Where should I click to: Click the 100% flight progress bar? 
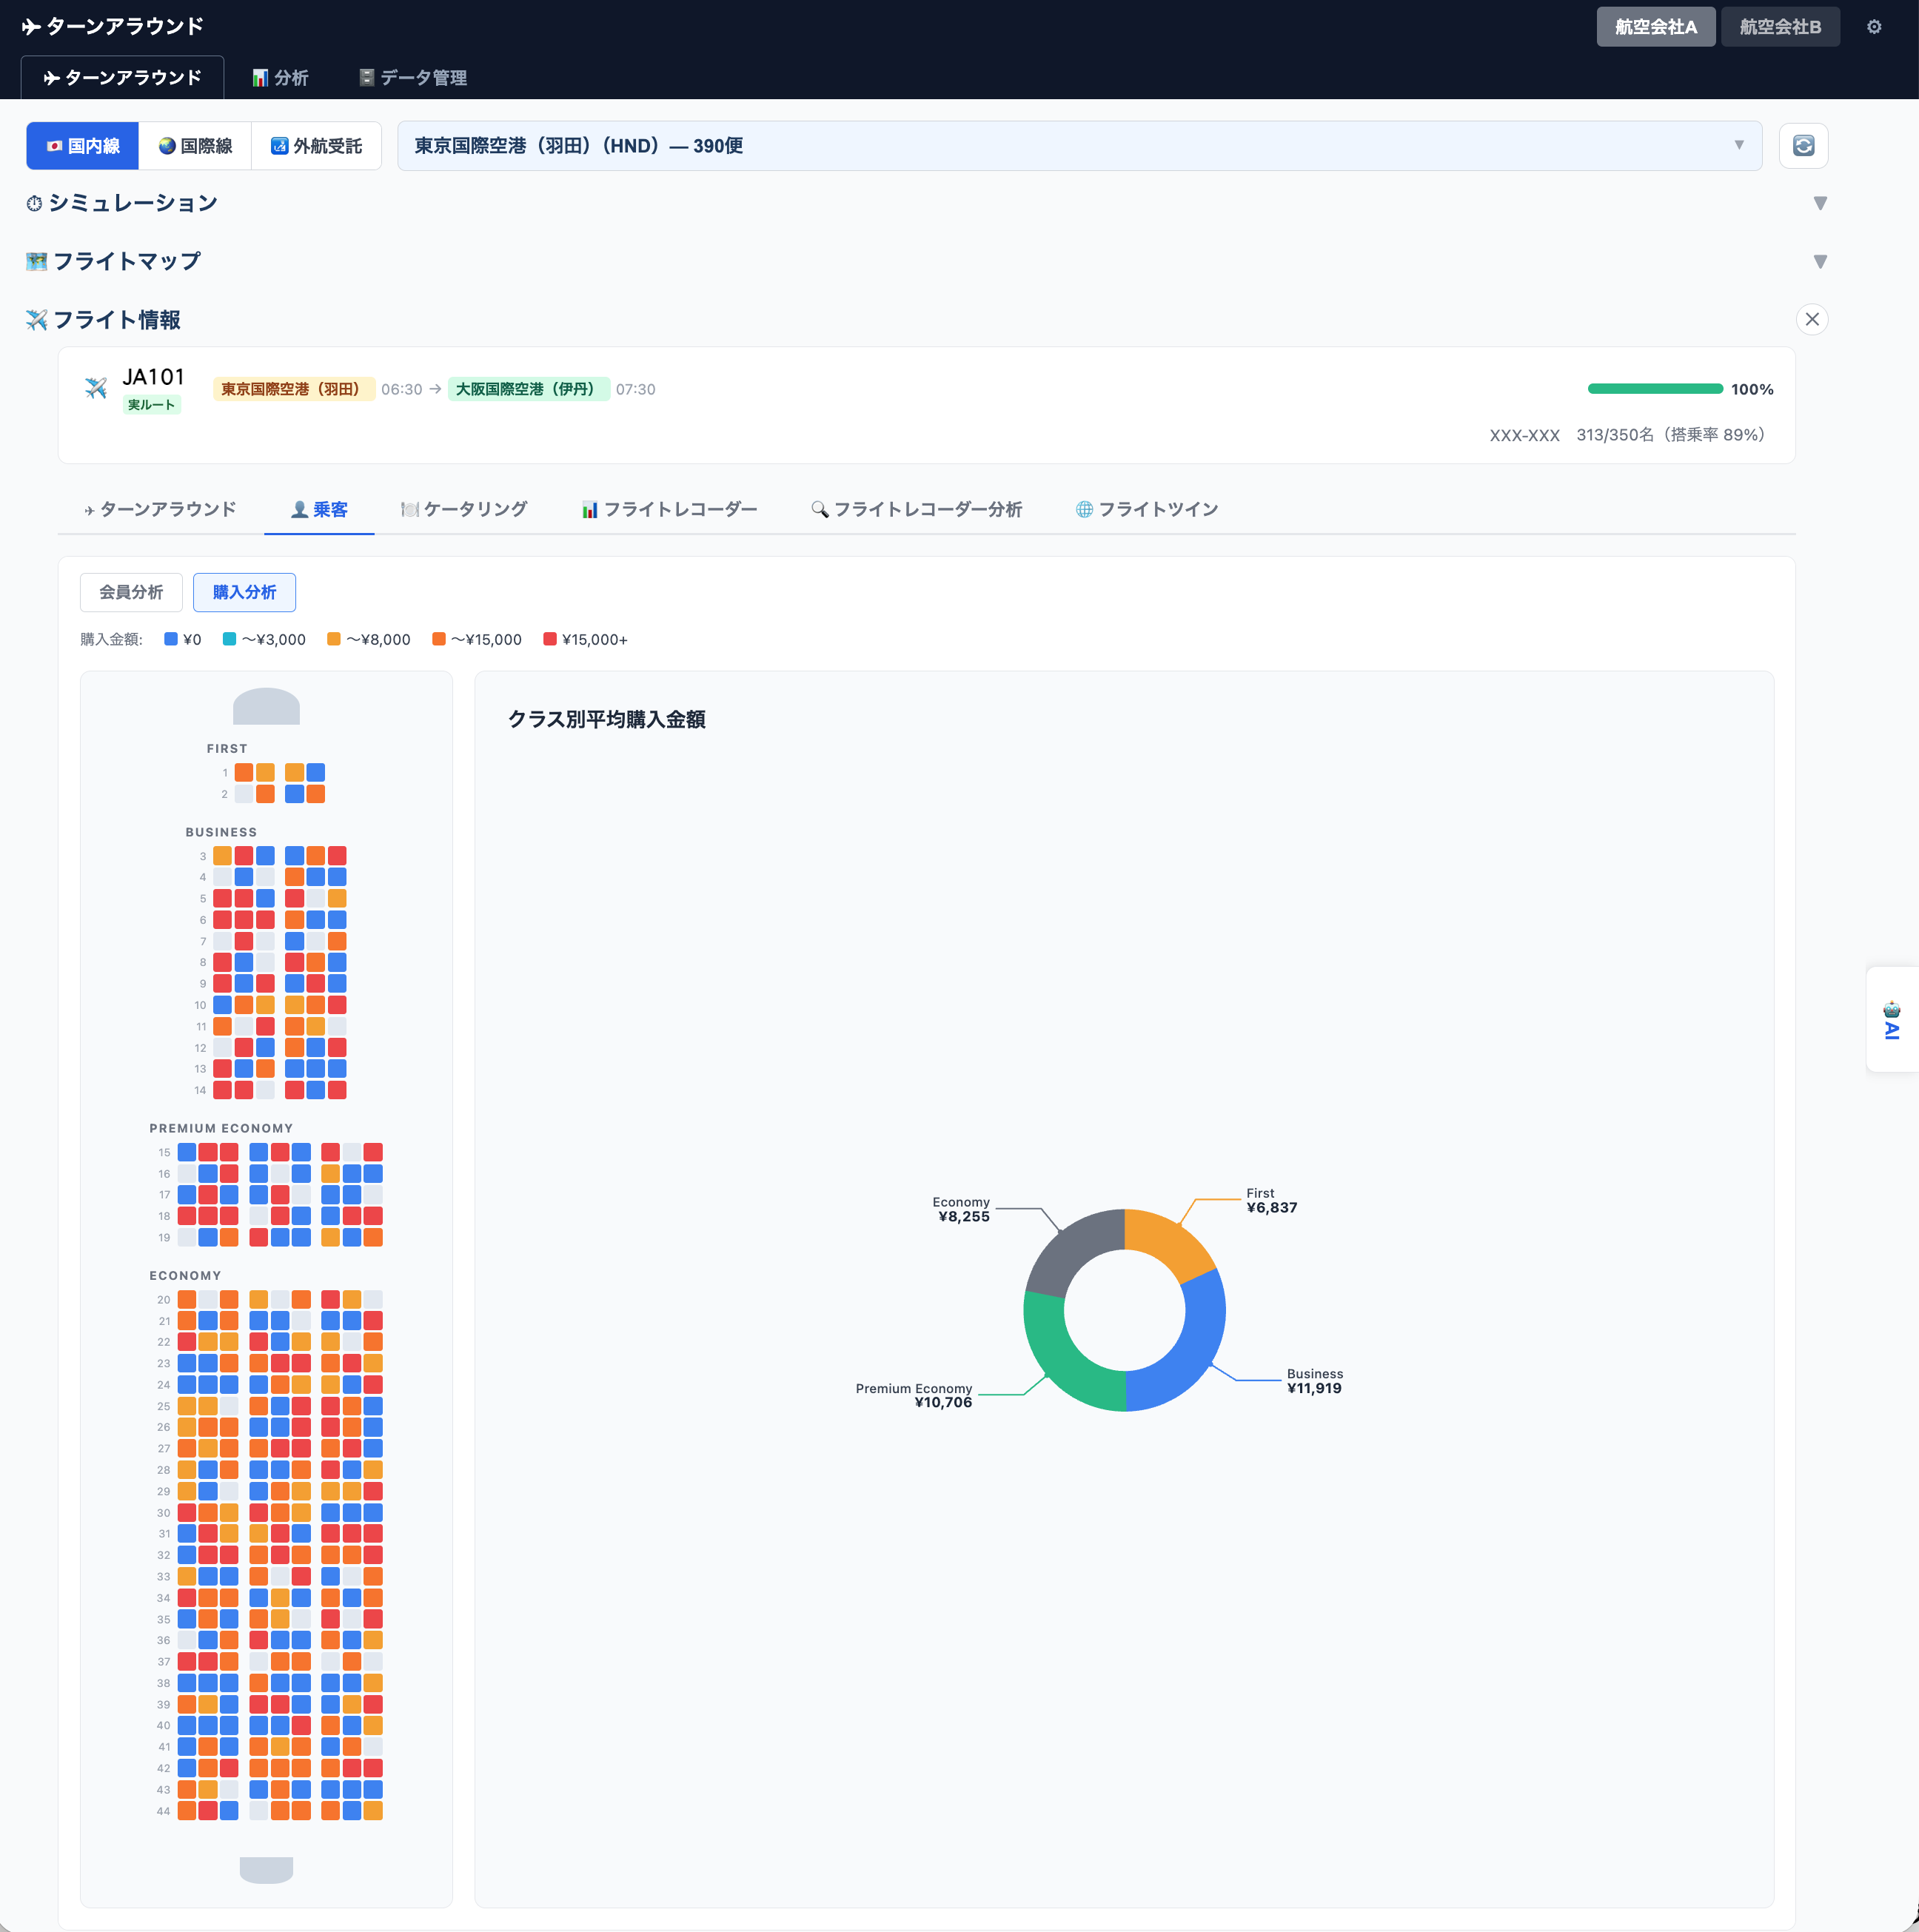pos(1655,389)
